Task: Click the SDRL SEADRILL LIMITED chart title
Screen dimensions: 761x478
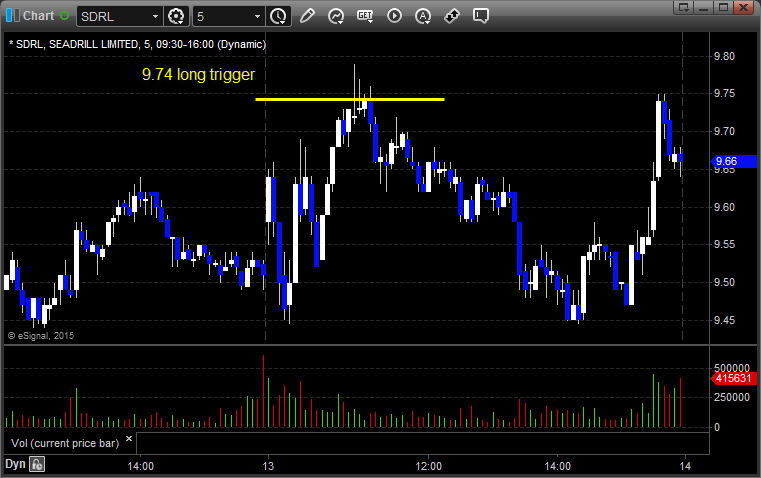Action: (138, 44)
